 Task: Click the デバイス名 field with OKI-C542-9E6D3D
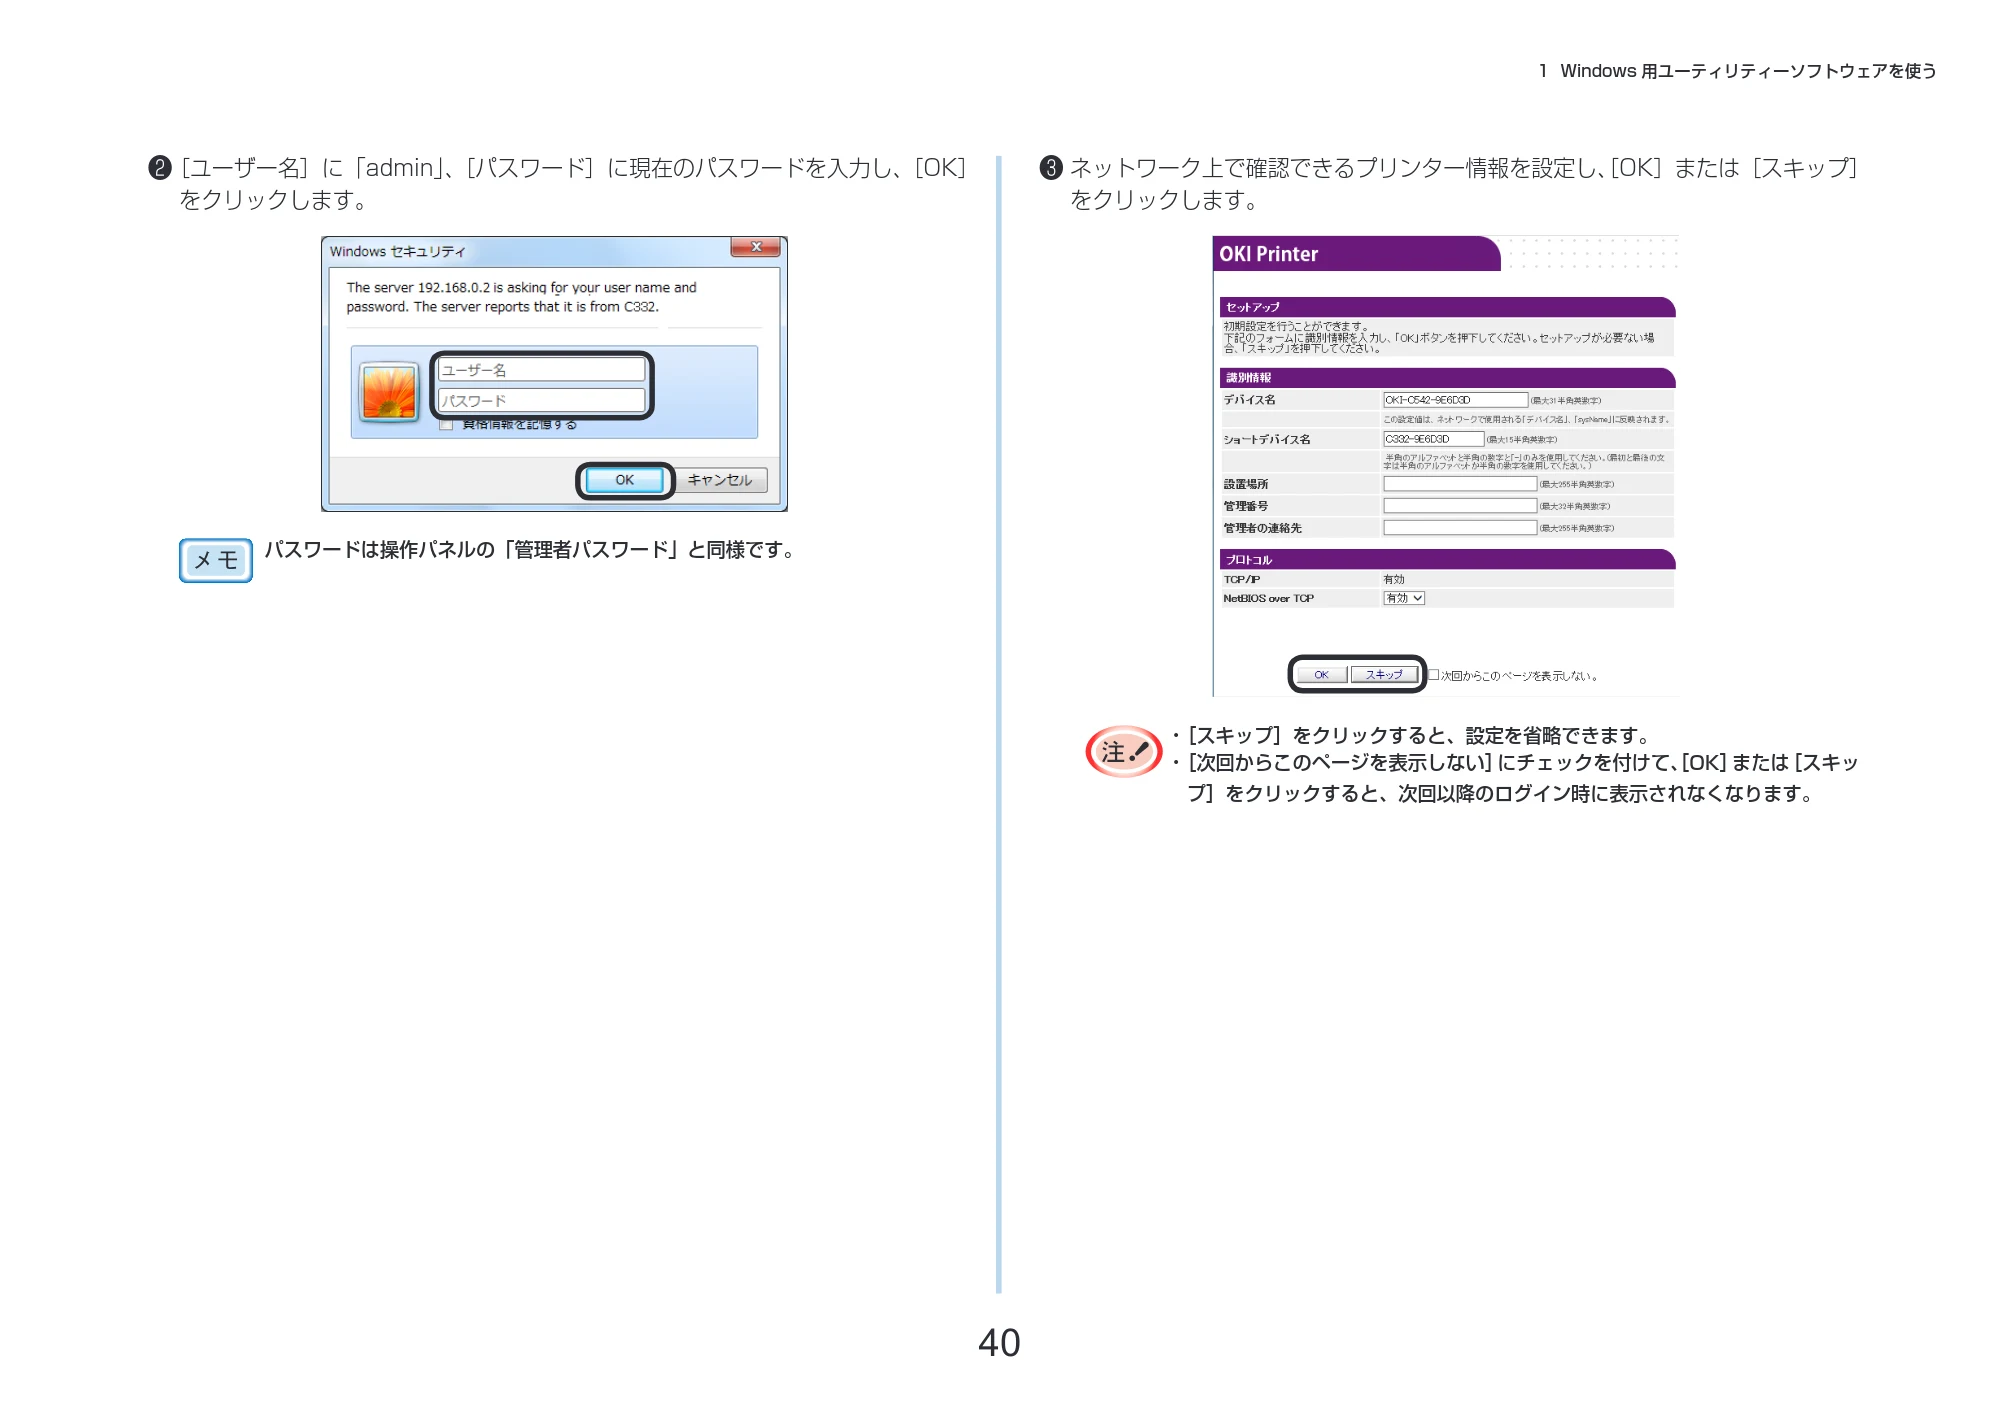click(x=1455, y=400)
